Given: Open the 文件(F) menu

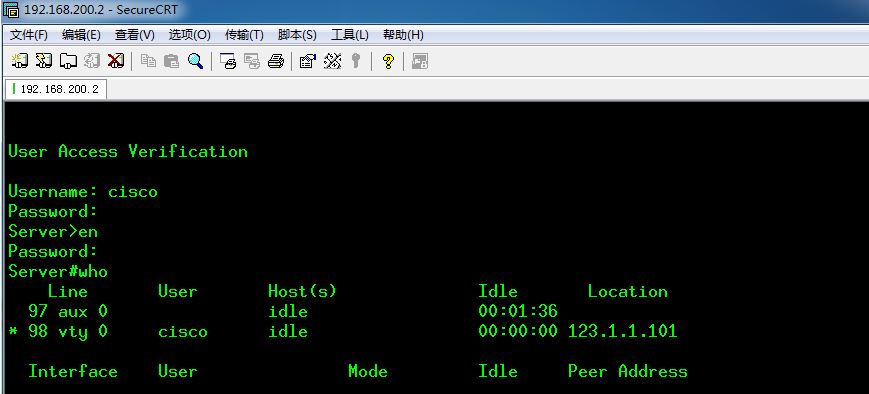Looking at the screenshot, I should click(29, 35).
